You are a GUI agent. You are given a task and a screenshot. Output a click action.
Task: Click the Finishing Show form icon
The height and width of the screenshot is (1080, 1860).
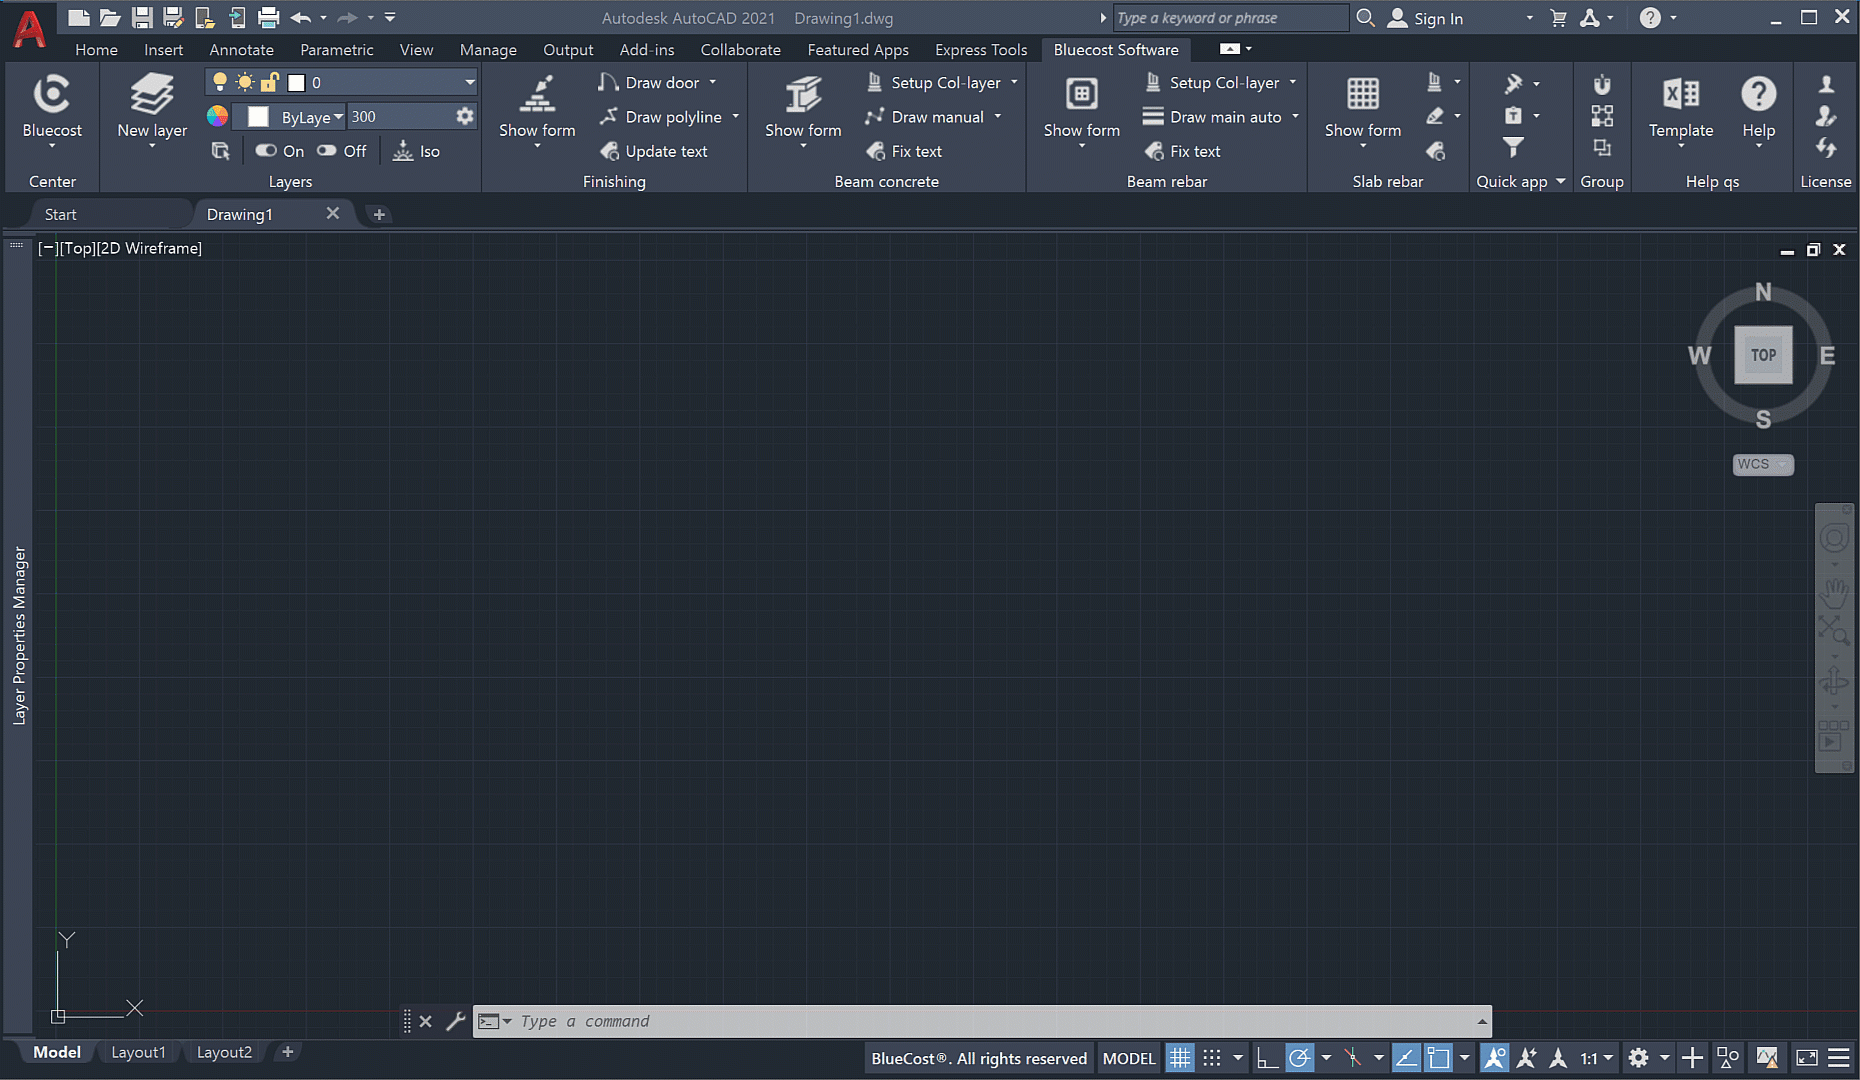tap(537, 95)
